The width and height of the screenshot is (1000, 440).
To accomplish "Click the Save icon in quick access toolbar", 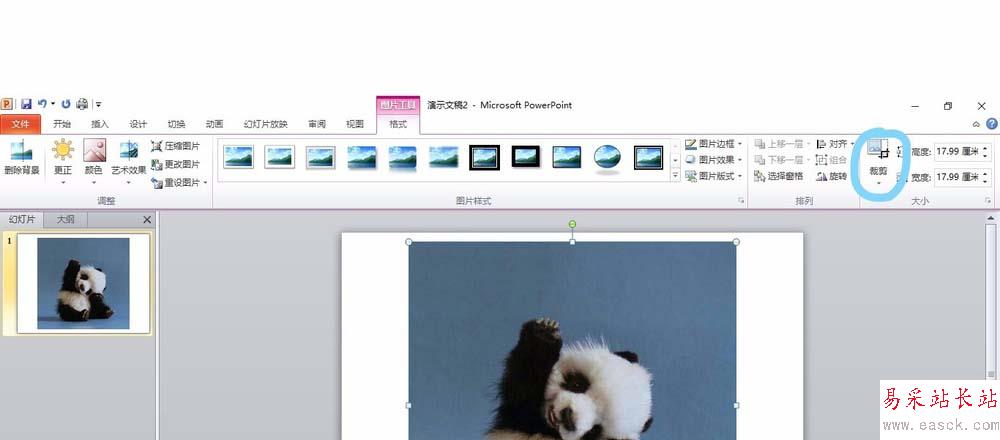I will pos(26,104).
